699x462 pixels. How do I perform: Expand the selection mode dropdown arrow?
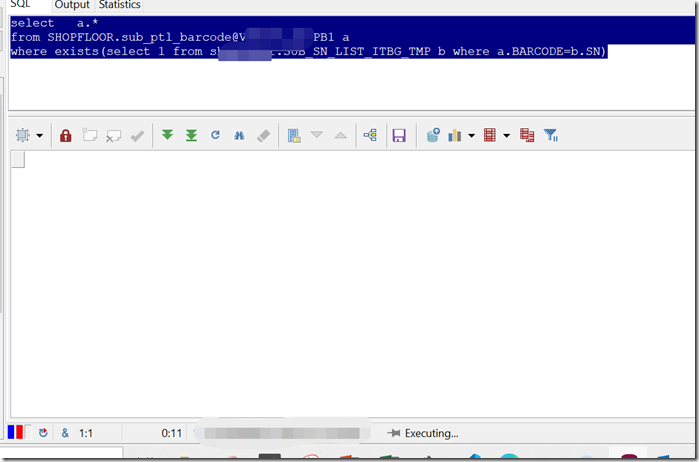point(40,136)
